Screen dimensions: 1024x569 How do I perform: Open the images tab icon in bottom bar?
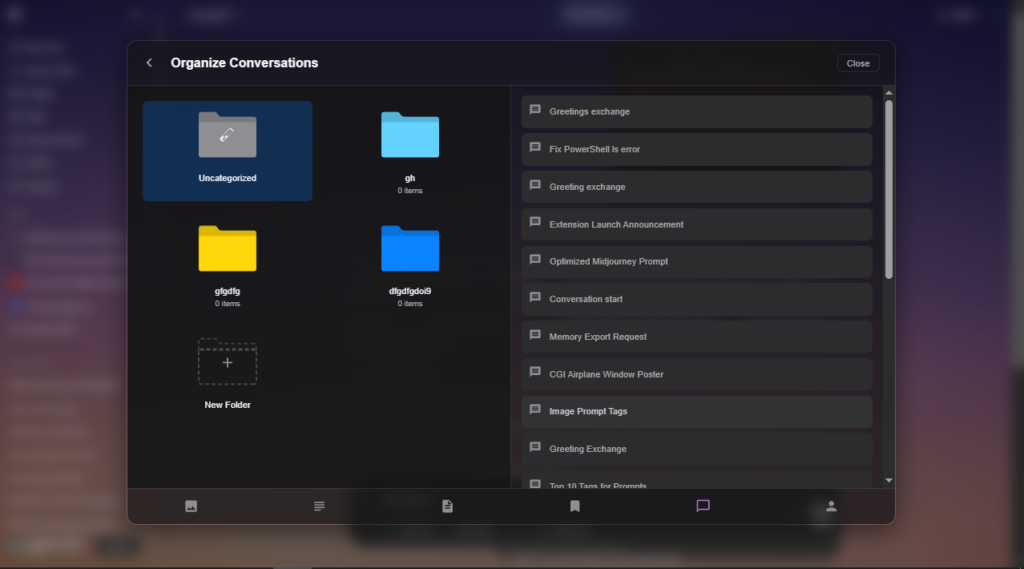tap(191, 506)
